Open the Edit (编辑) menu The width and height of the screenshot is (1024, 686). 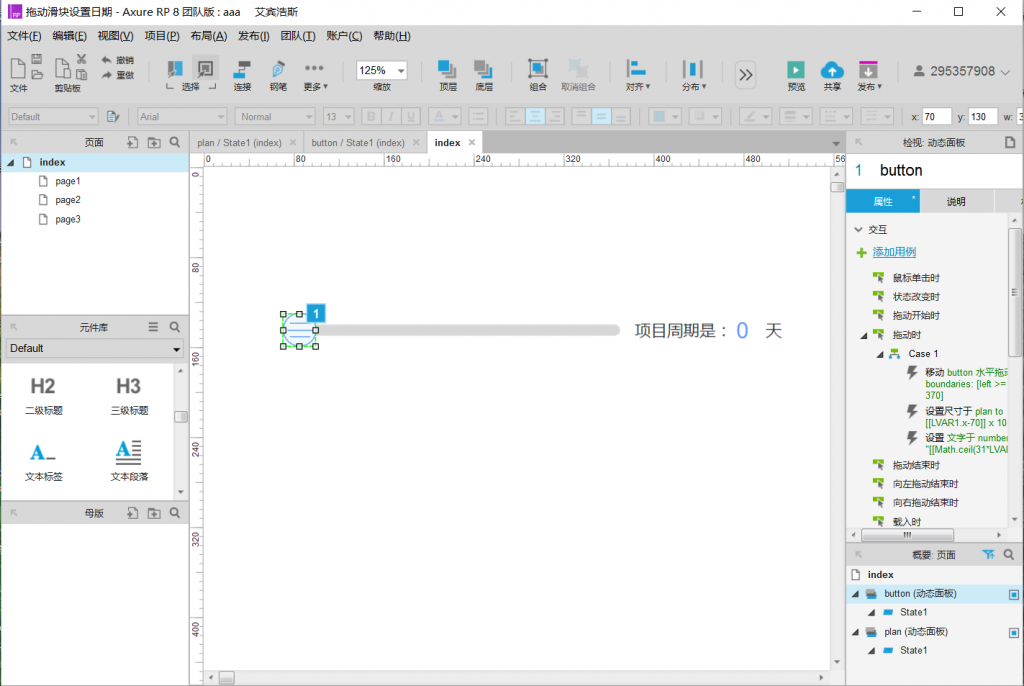pos(69,36)
